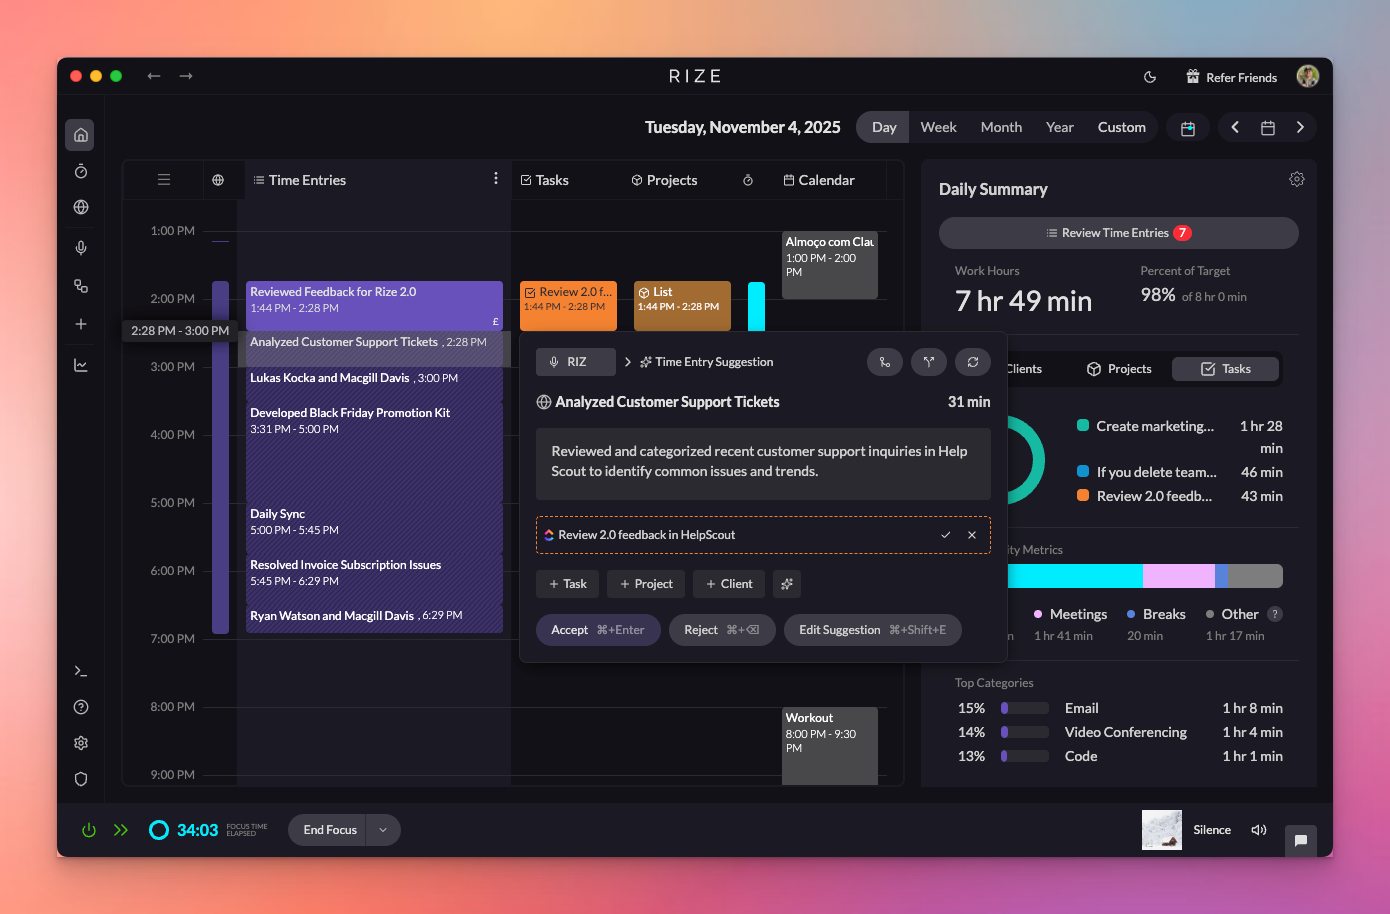Toggle the power icon in bottom bar

[x=89, y=830]
